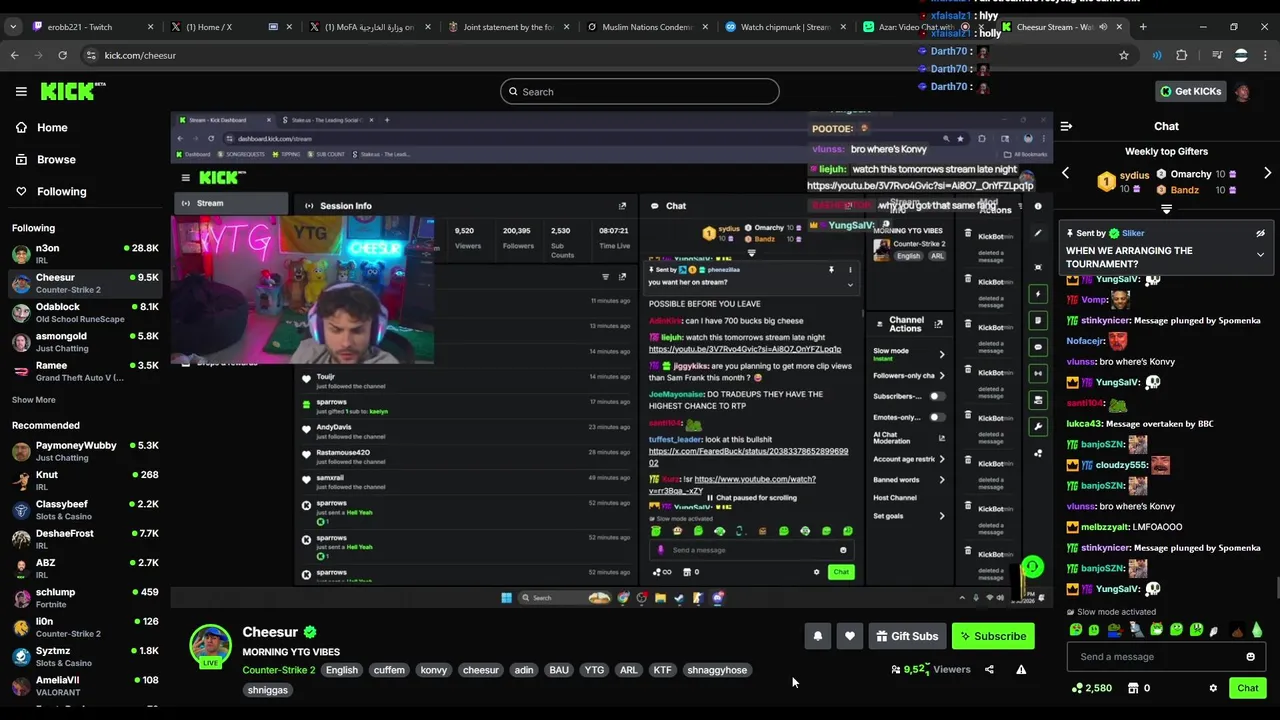Switch to the erobb221 - Twitch tab
Screen dimensions: 1280x720
93,27
